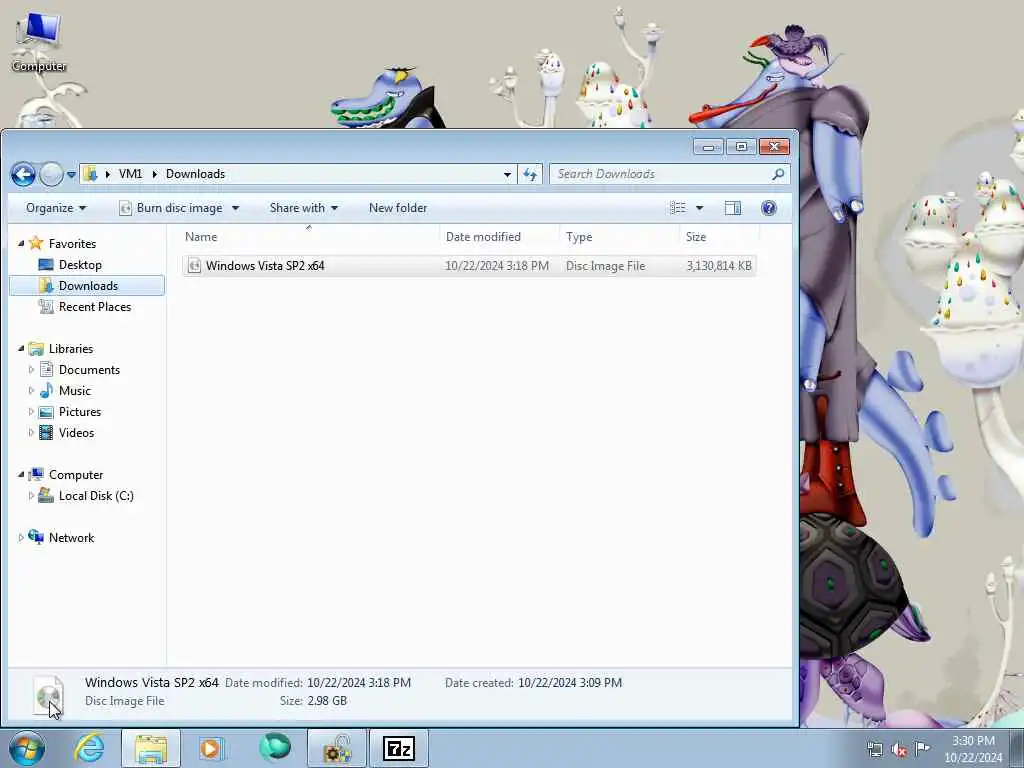1024x768 pixels.
Task: Sort by the Size column header
Action: [x=719, y=237]
